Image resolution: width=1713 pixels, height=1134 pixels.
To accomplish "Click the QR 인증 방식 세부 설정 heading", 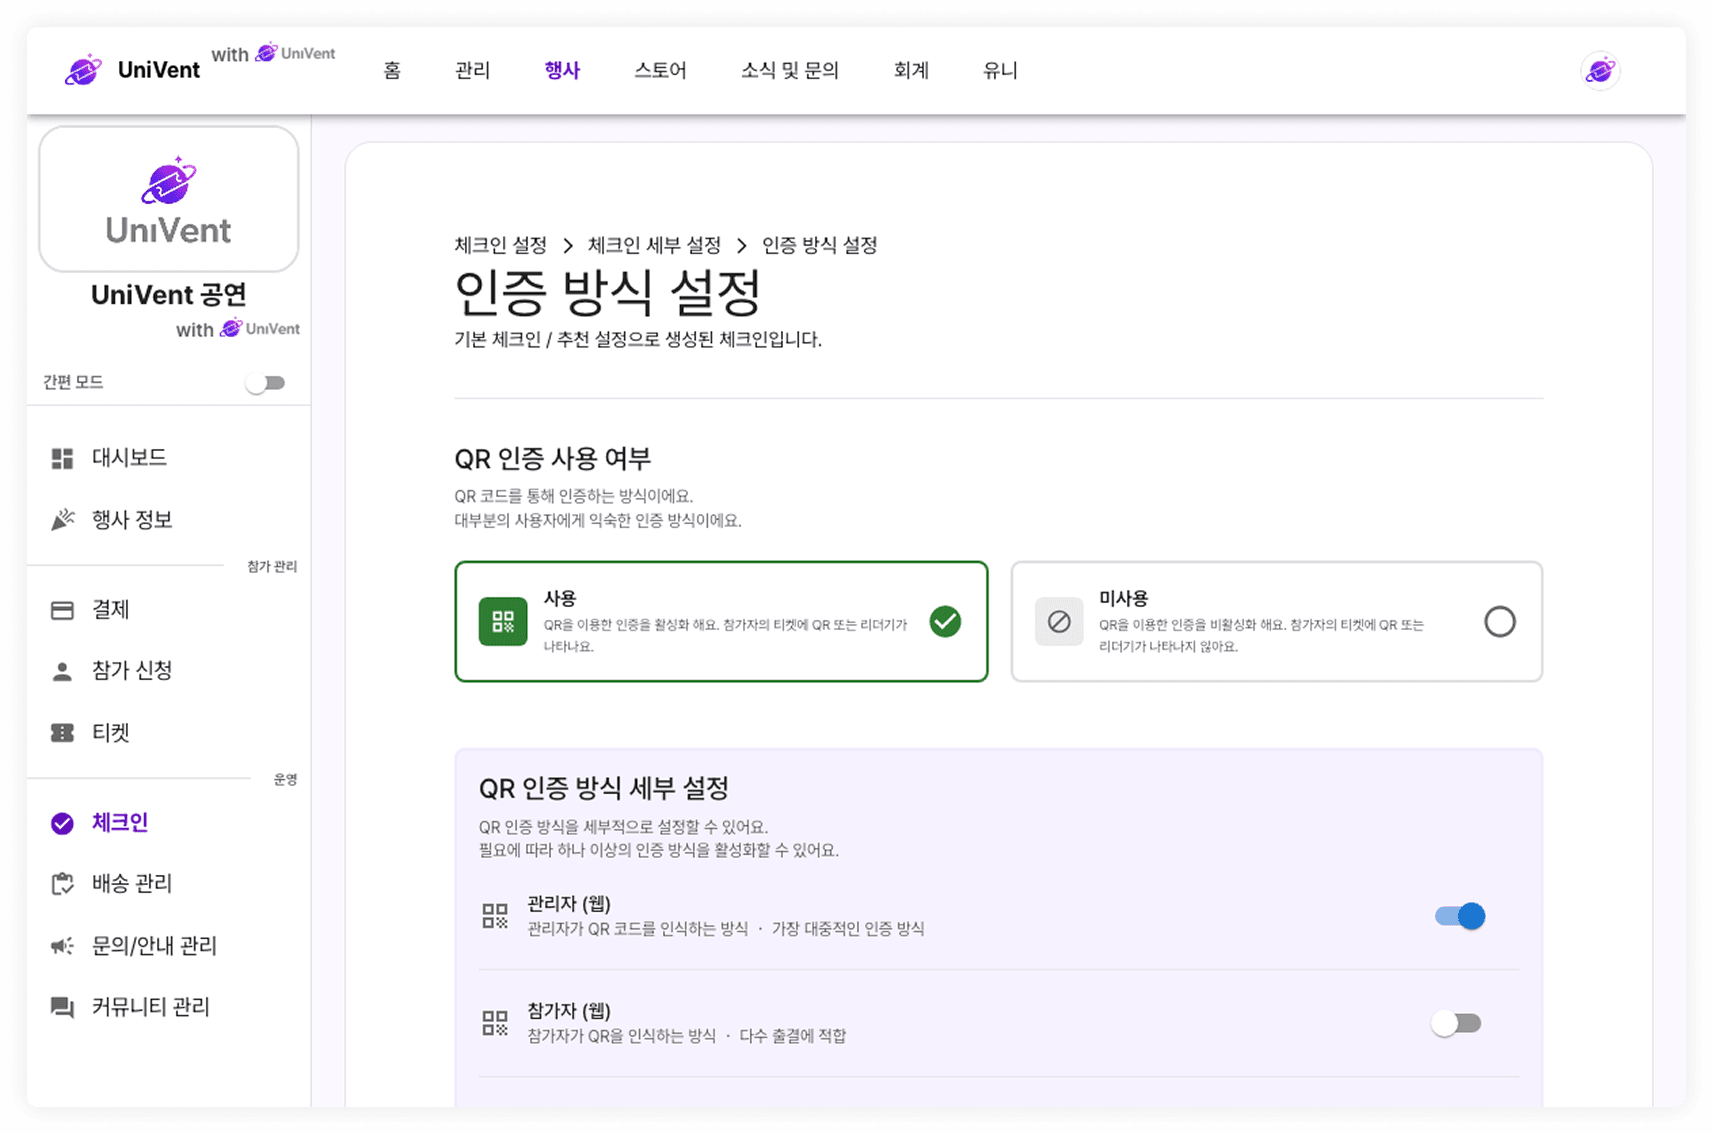I will tap(604, 789).
